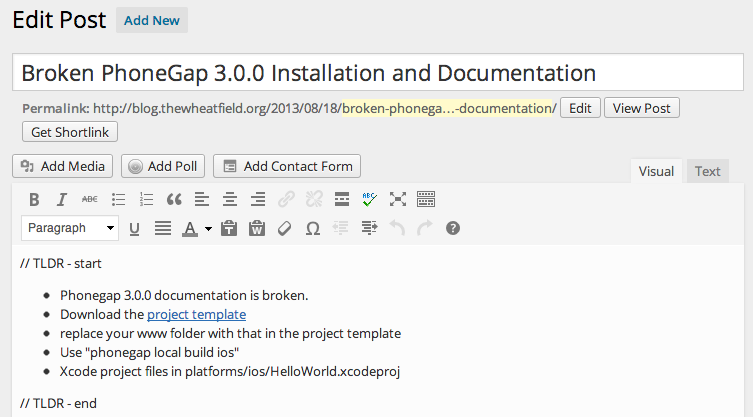Viewport: 753px width, 417px height.
Task: Enter distraction-free fullscreen mode
Action: (398, 199)
